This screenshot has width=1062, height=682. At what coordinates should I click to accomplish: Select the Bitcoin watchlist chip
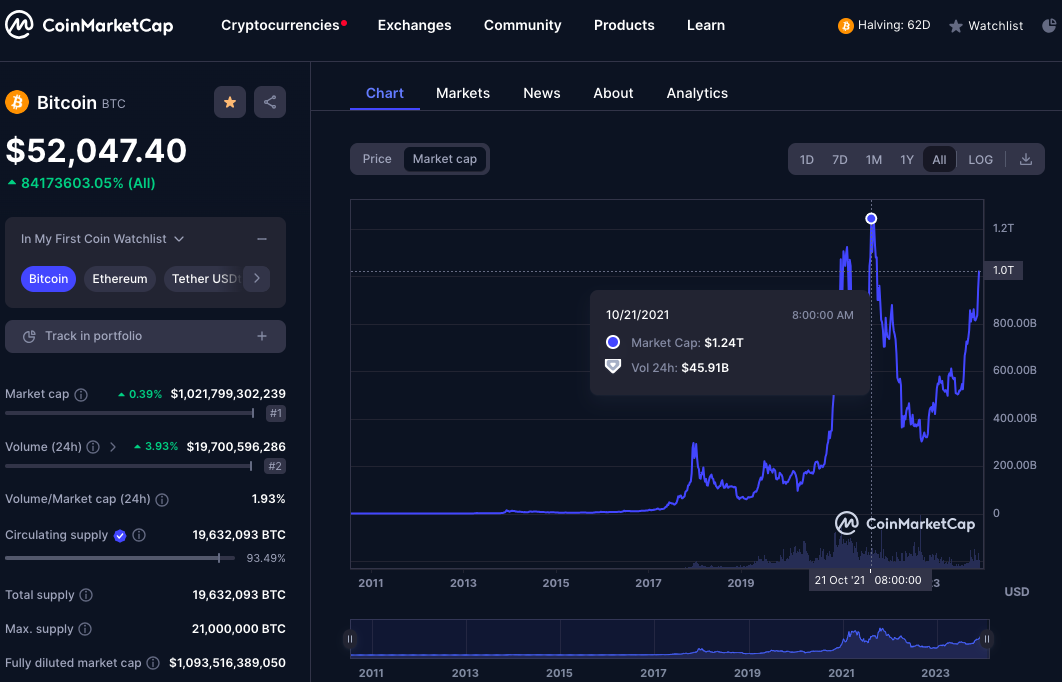point(48,279)
